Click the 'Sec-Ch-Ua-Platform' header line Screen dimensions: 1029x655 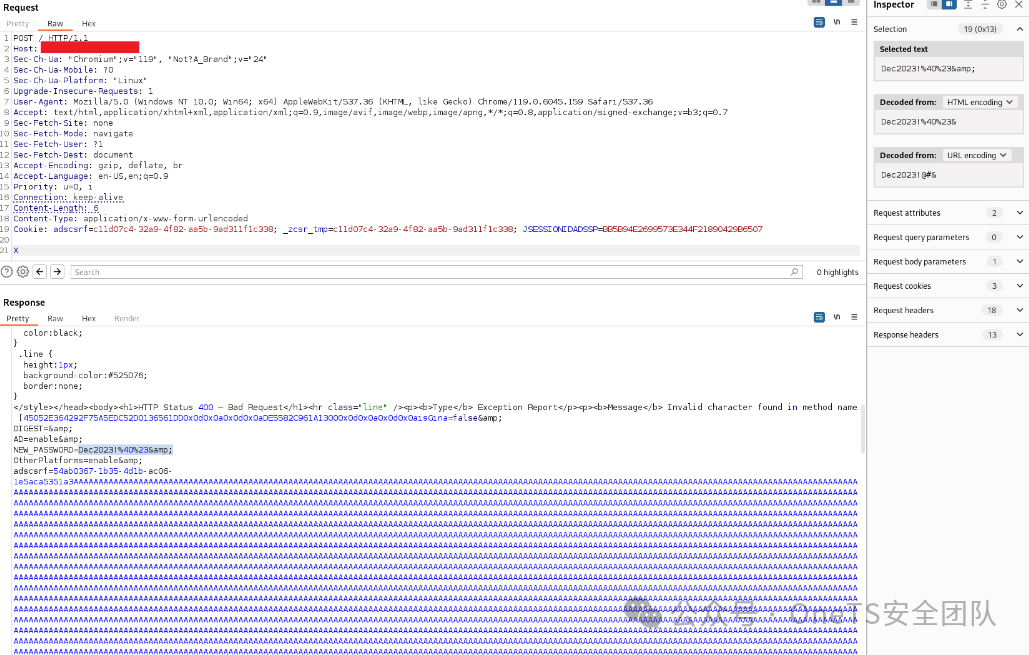[x=80, y=80]
